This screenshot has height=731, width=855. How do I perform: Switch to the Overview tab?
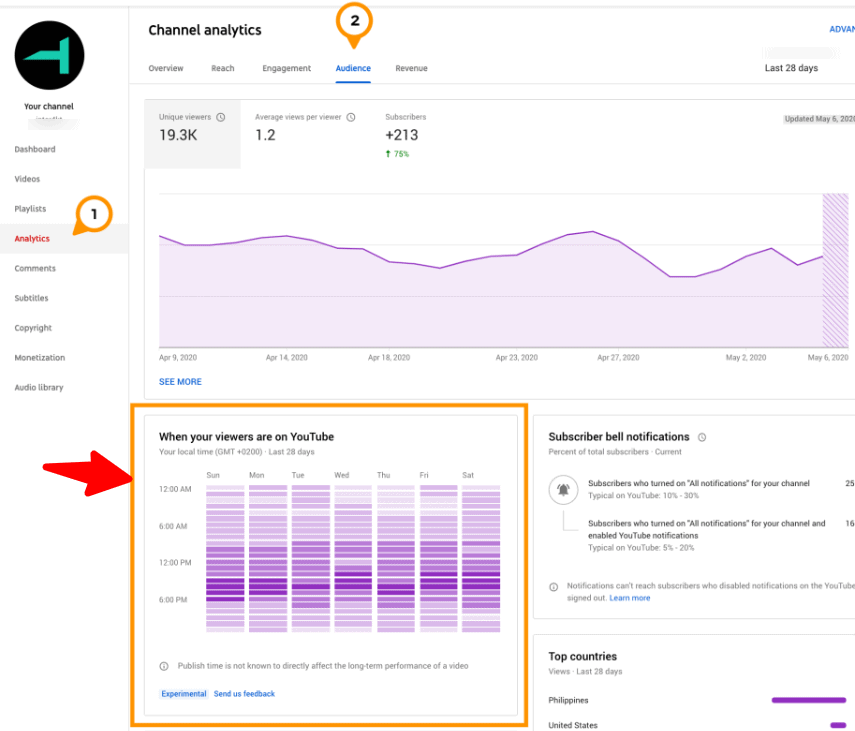(x=166, y=68)
